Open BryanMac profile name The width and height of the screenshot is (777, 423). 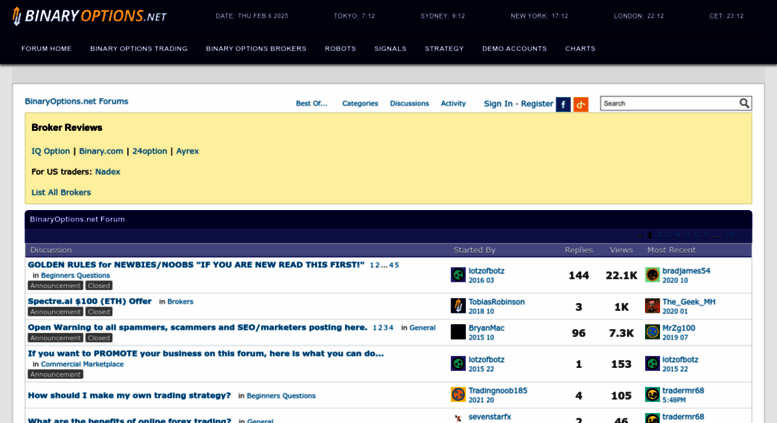487,328
